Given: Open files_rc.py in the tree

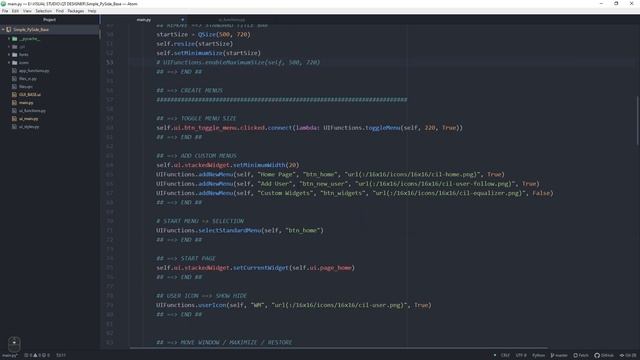Looking at the screenshot, I should coord(28,78).
